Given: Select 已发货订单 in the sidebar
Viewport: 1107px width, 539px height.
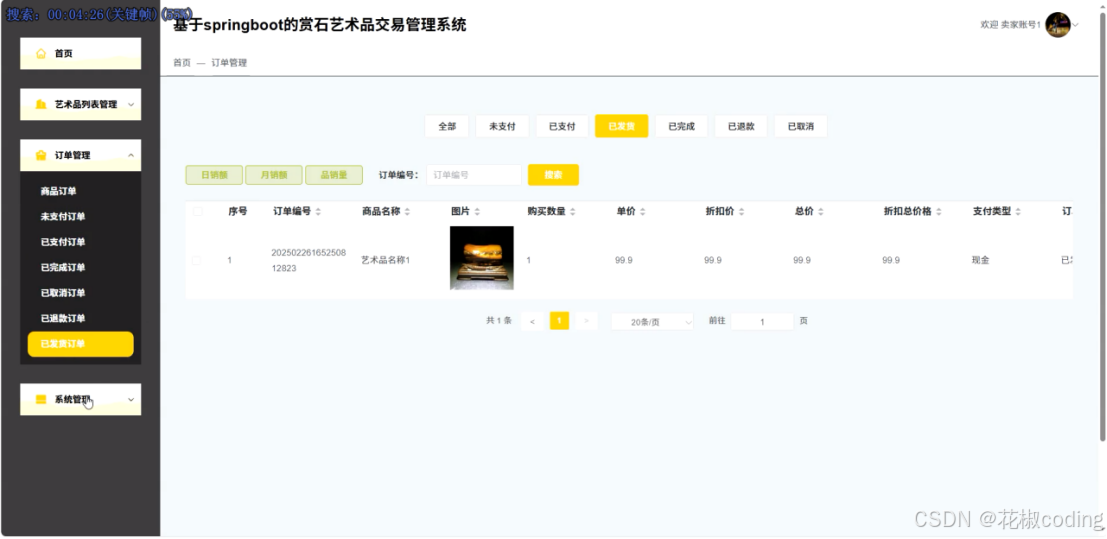Looking at the screenshot, I should pyautogui.click(x=80, y=344).
